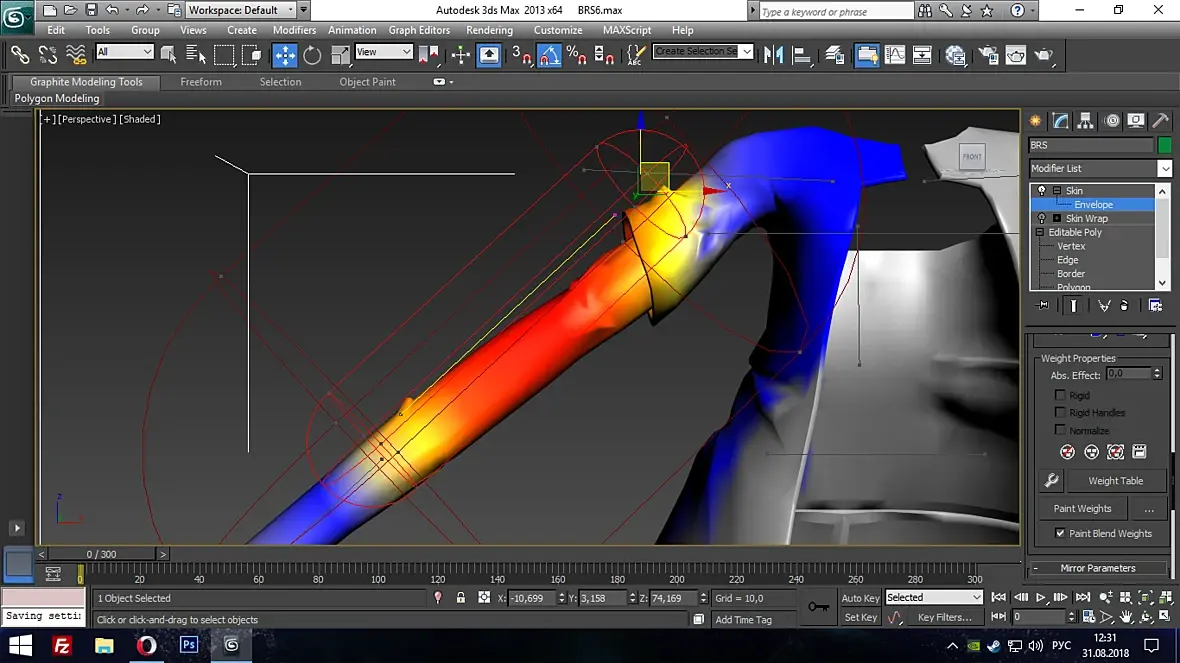Open the Graph Editors menu
Viewport: 1180px width, 663px height.
(x=419, y=30)
